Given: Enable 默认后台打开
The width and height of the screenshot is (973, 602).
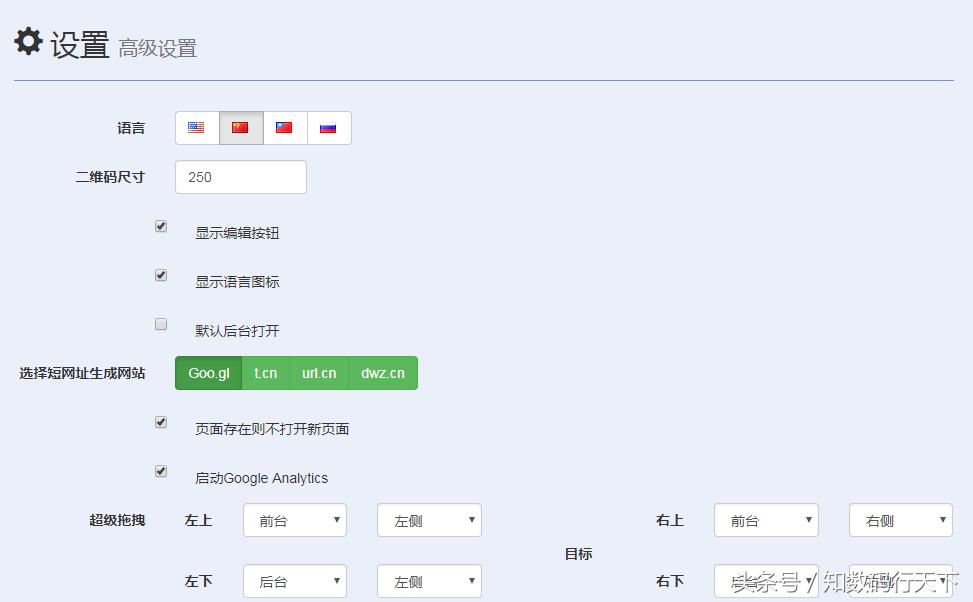Looking at the screenshot, I should click(161, 324).
